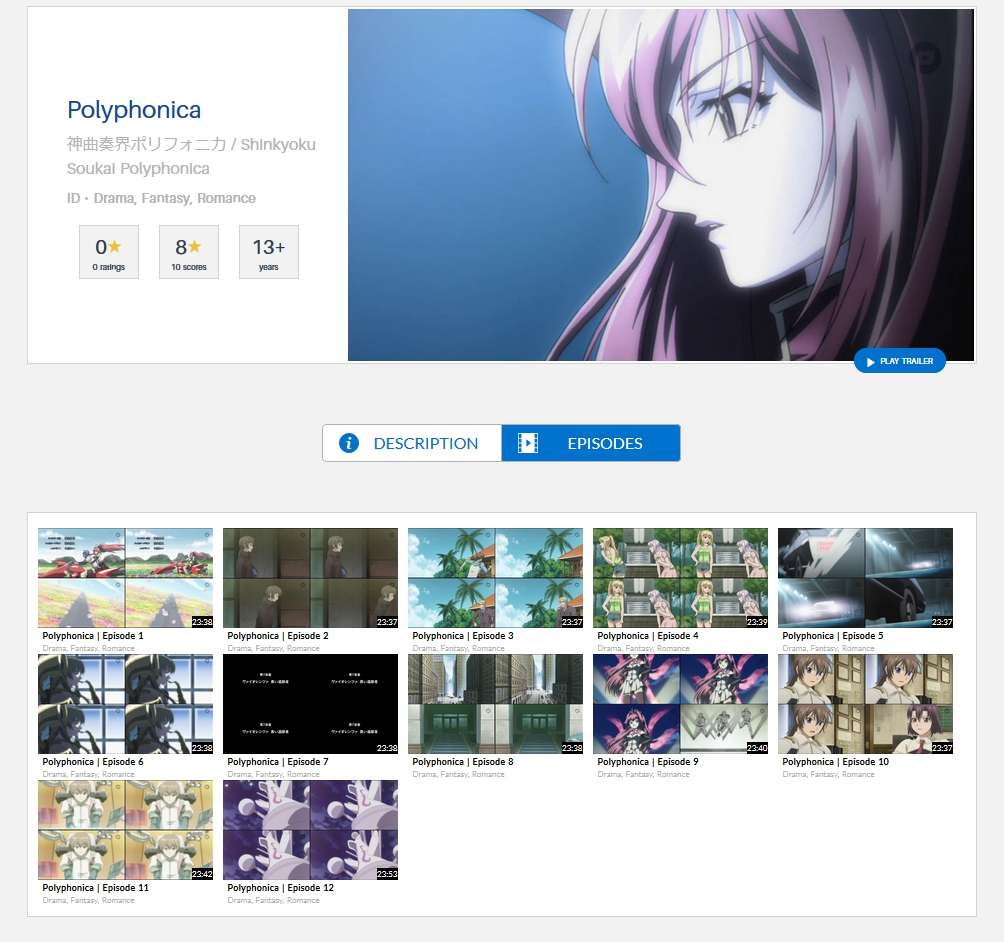Click the film strip icon beside Episodes
1004x942 pixels.
pos(528,443)
